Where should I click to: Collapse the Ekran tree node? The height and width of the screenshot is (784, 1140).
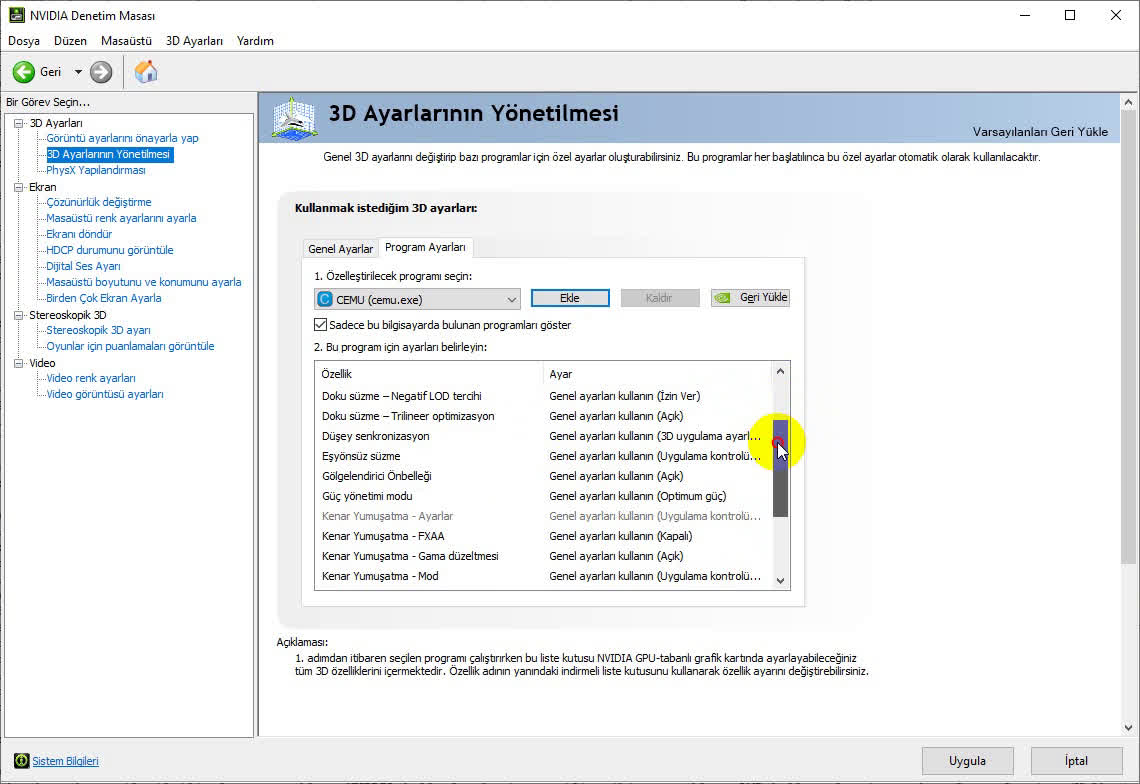[18, 187]
